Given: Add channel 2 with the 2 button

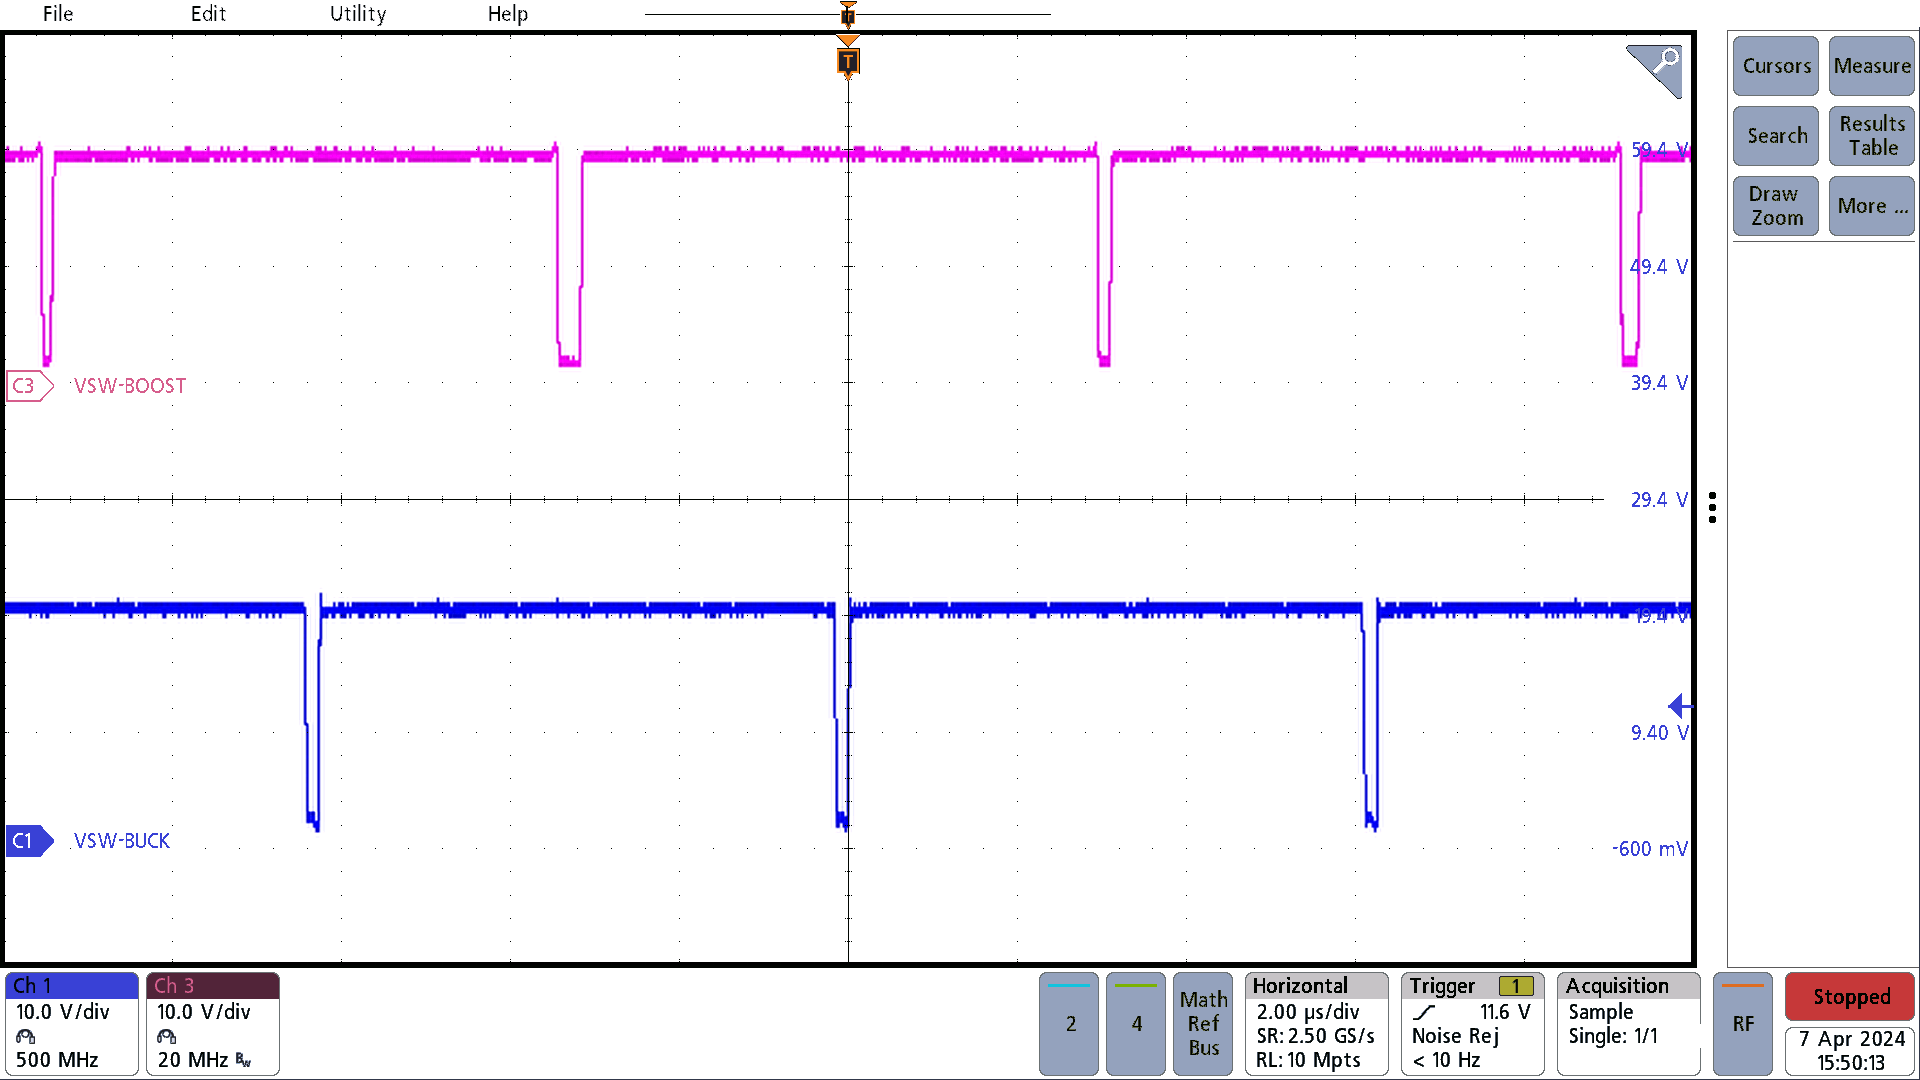Looking at the screenshot, I should (1070, 1024).
